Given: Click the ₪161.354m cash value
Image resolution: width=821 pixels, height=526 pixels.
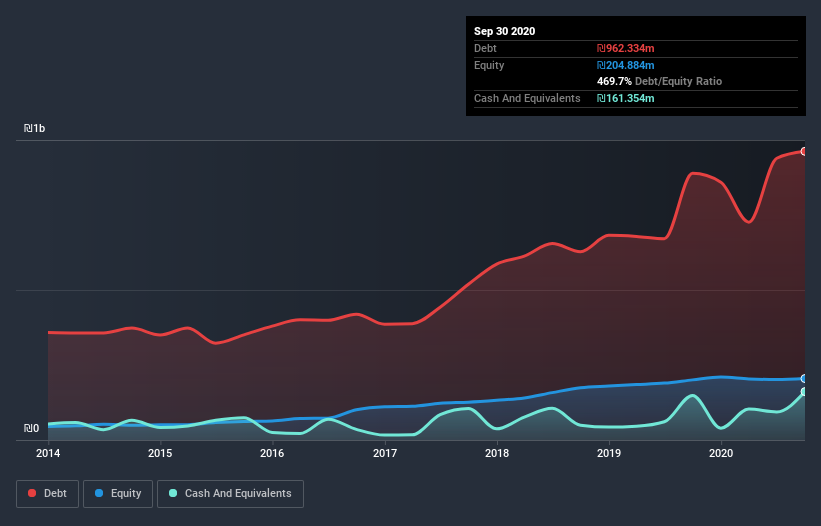Looking at the screenshot, I should [626, 98].
